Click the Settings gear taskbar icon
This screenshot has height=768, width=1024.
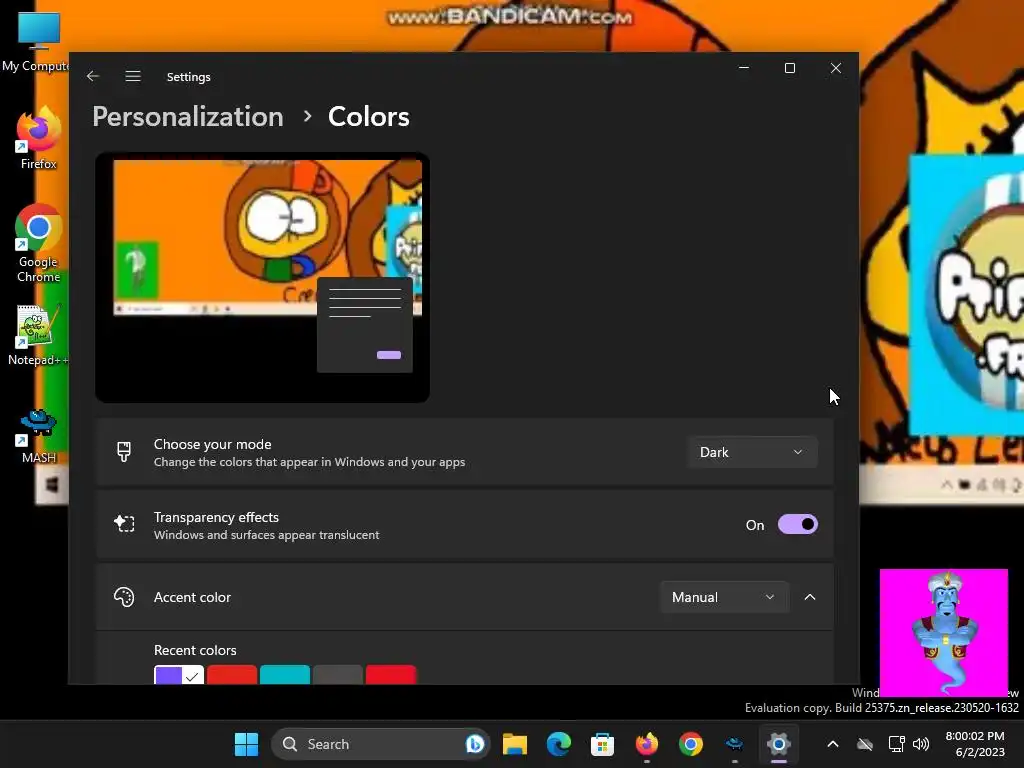778,744
